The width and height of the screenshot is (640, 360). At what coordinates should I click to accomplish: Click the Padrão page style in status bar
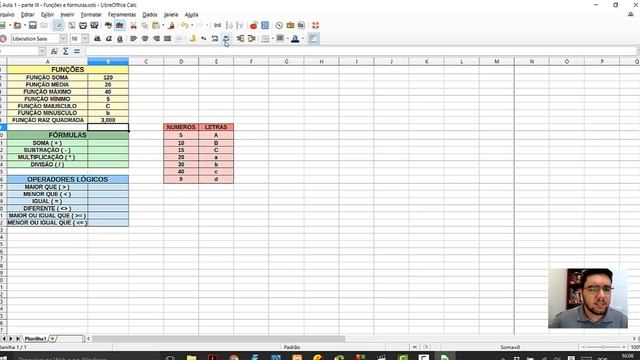[x=292, y=347]
